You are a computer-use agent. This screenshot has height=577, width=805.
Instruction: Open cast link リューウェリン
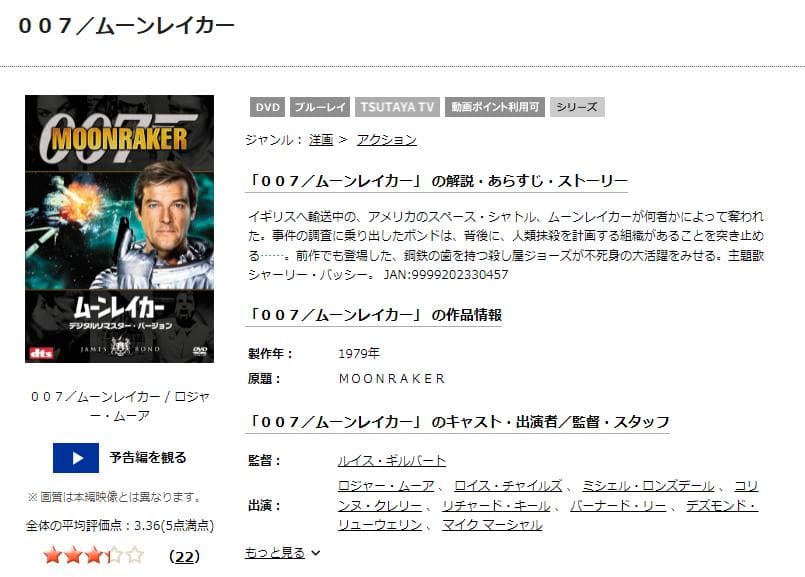[380, 525]
